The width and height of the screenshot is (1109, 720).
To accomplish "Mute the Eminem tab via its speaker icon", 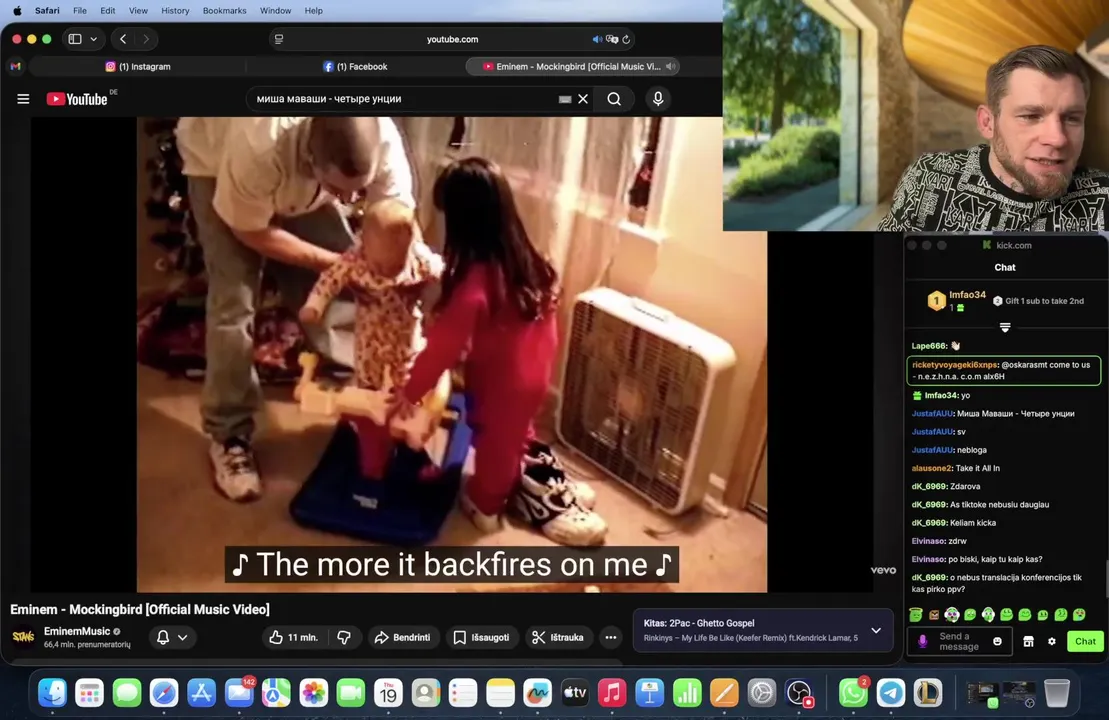I will 670,66.
